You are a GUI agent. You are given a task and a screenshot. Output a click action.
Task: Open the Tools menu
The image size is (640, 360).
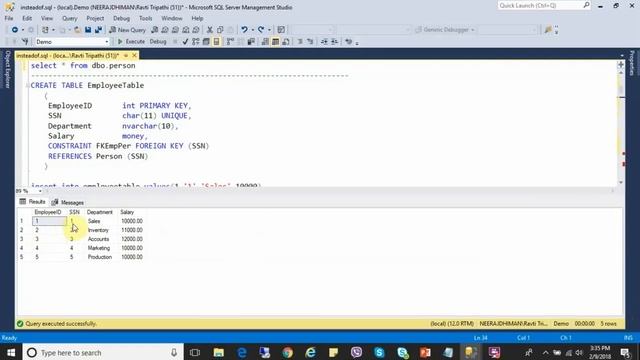click(x=145, y=18)
